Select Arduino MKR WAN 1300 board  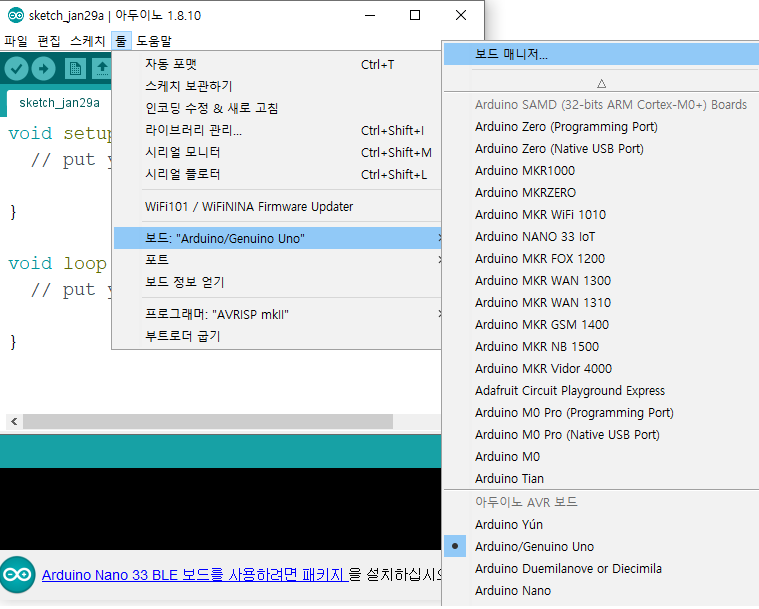[x=601, y=281]
